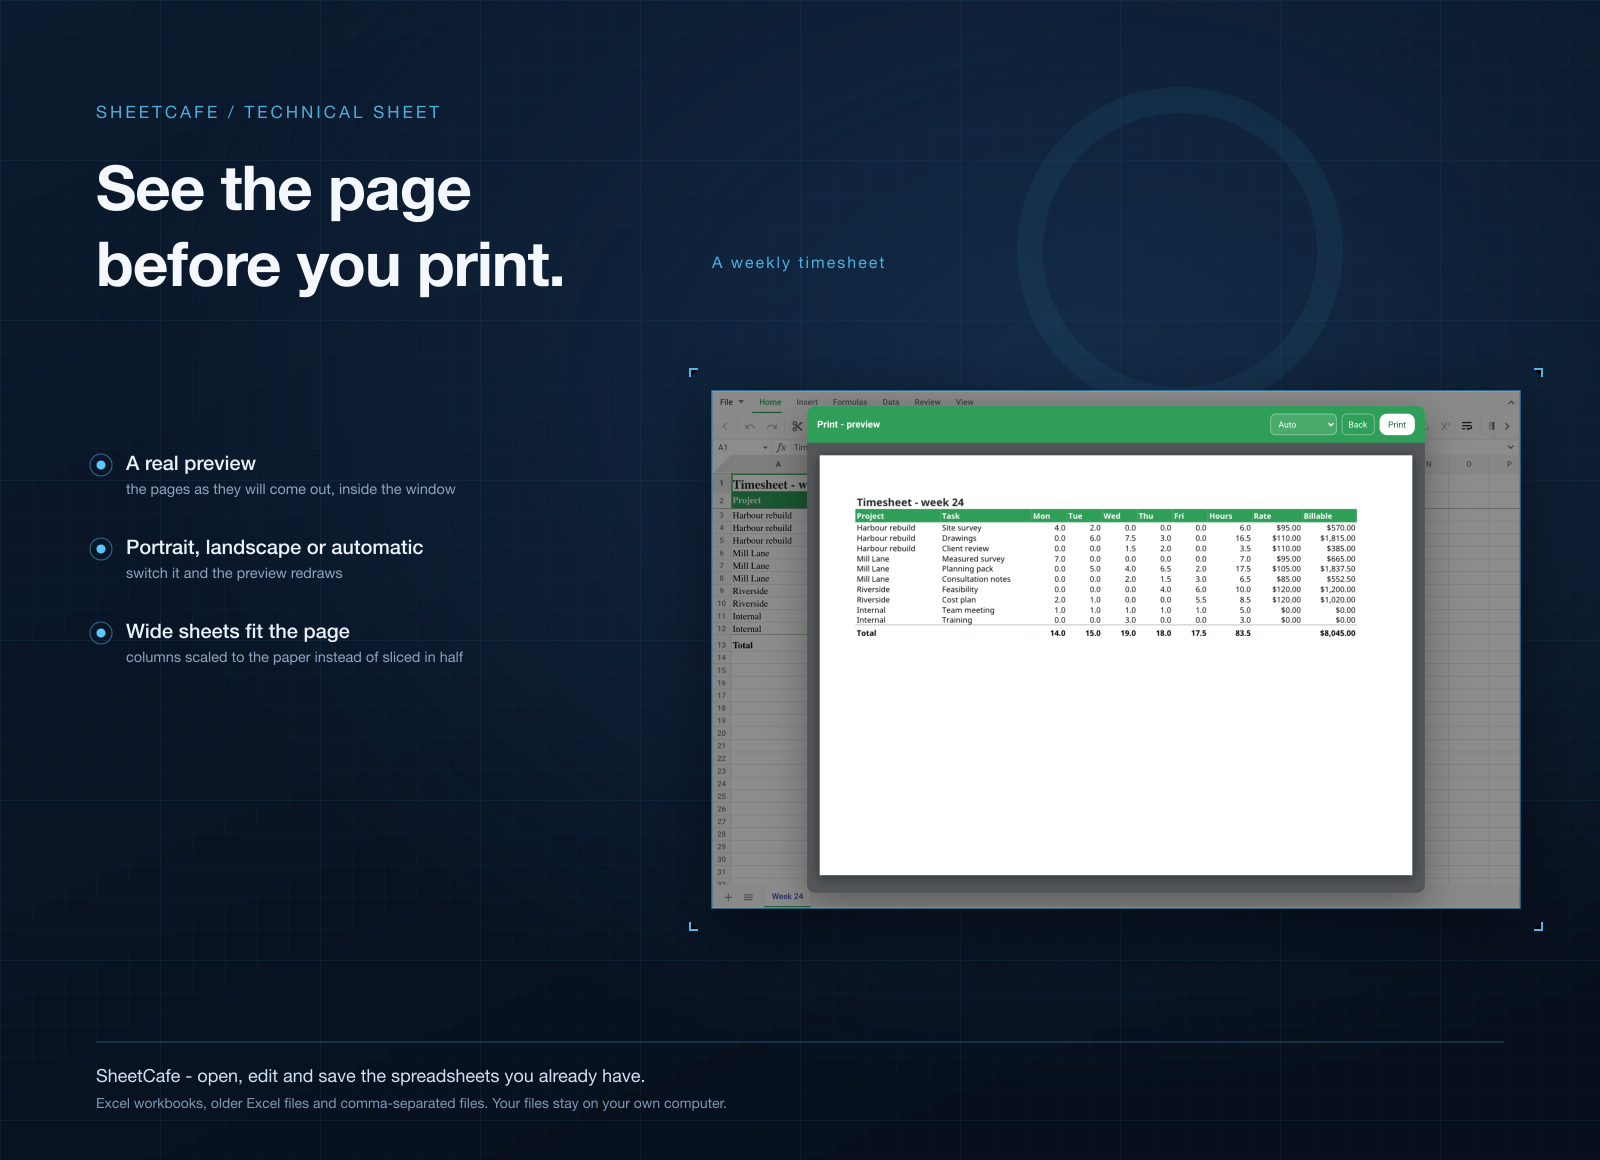Screen dimensions: 1600x1160
Task: Click 'Client review' task in preview
Action: [x=965, y=548]
